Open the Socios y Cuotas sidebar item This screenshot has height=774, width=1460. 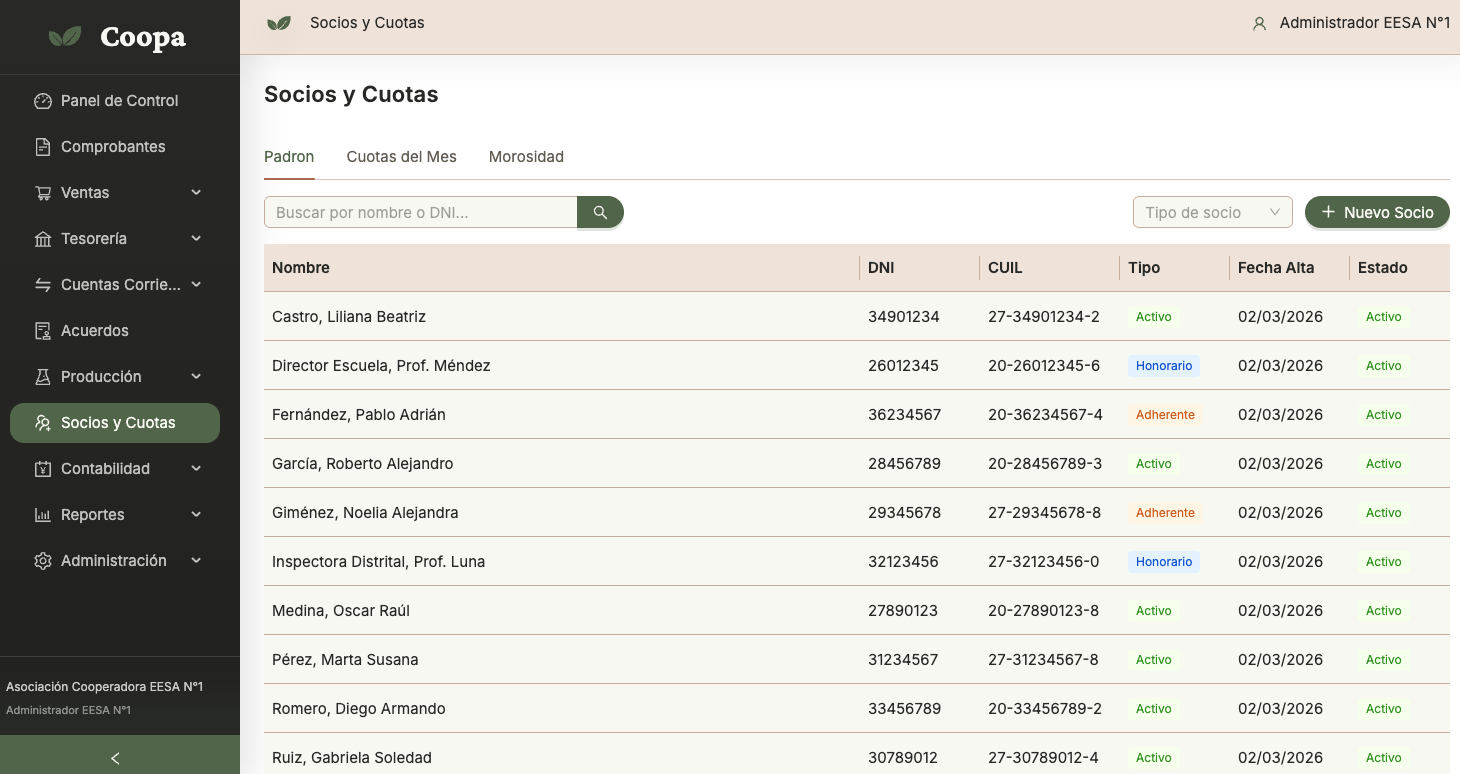tap(115, 423)
